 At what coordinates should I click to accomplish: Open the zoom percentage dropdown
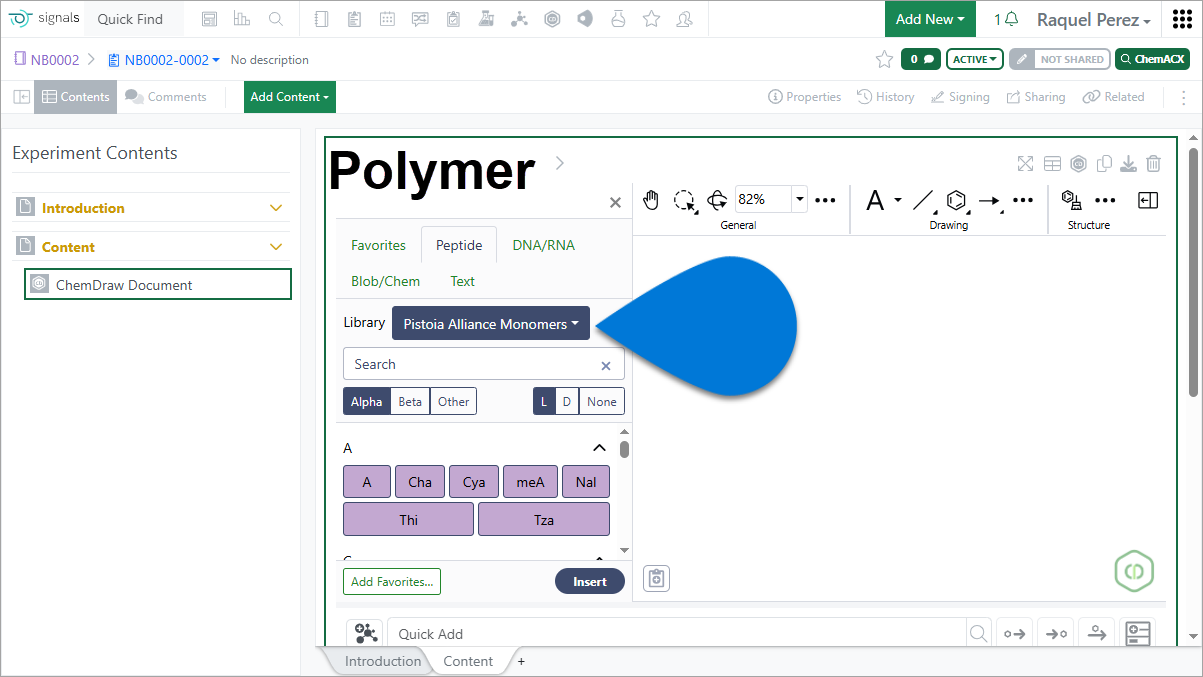(800, 199)
